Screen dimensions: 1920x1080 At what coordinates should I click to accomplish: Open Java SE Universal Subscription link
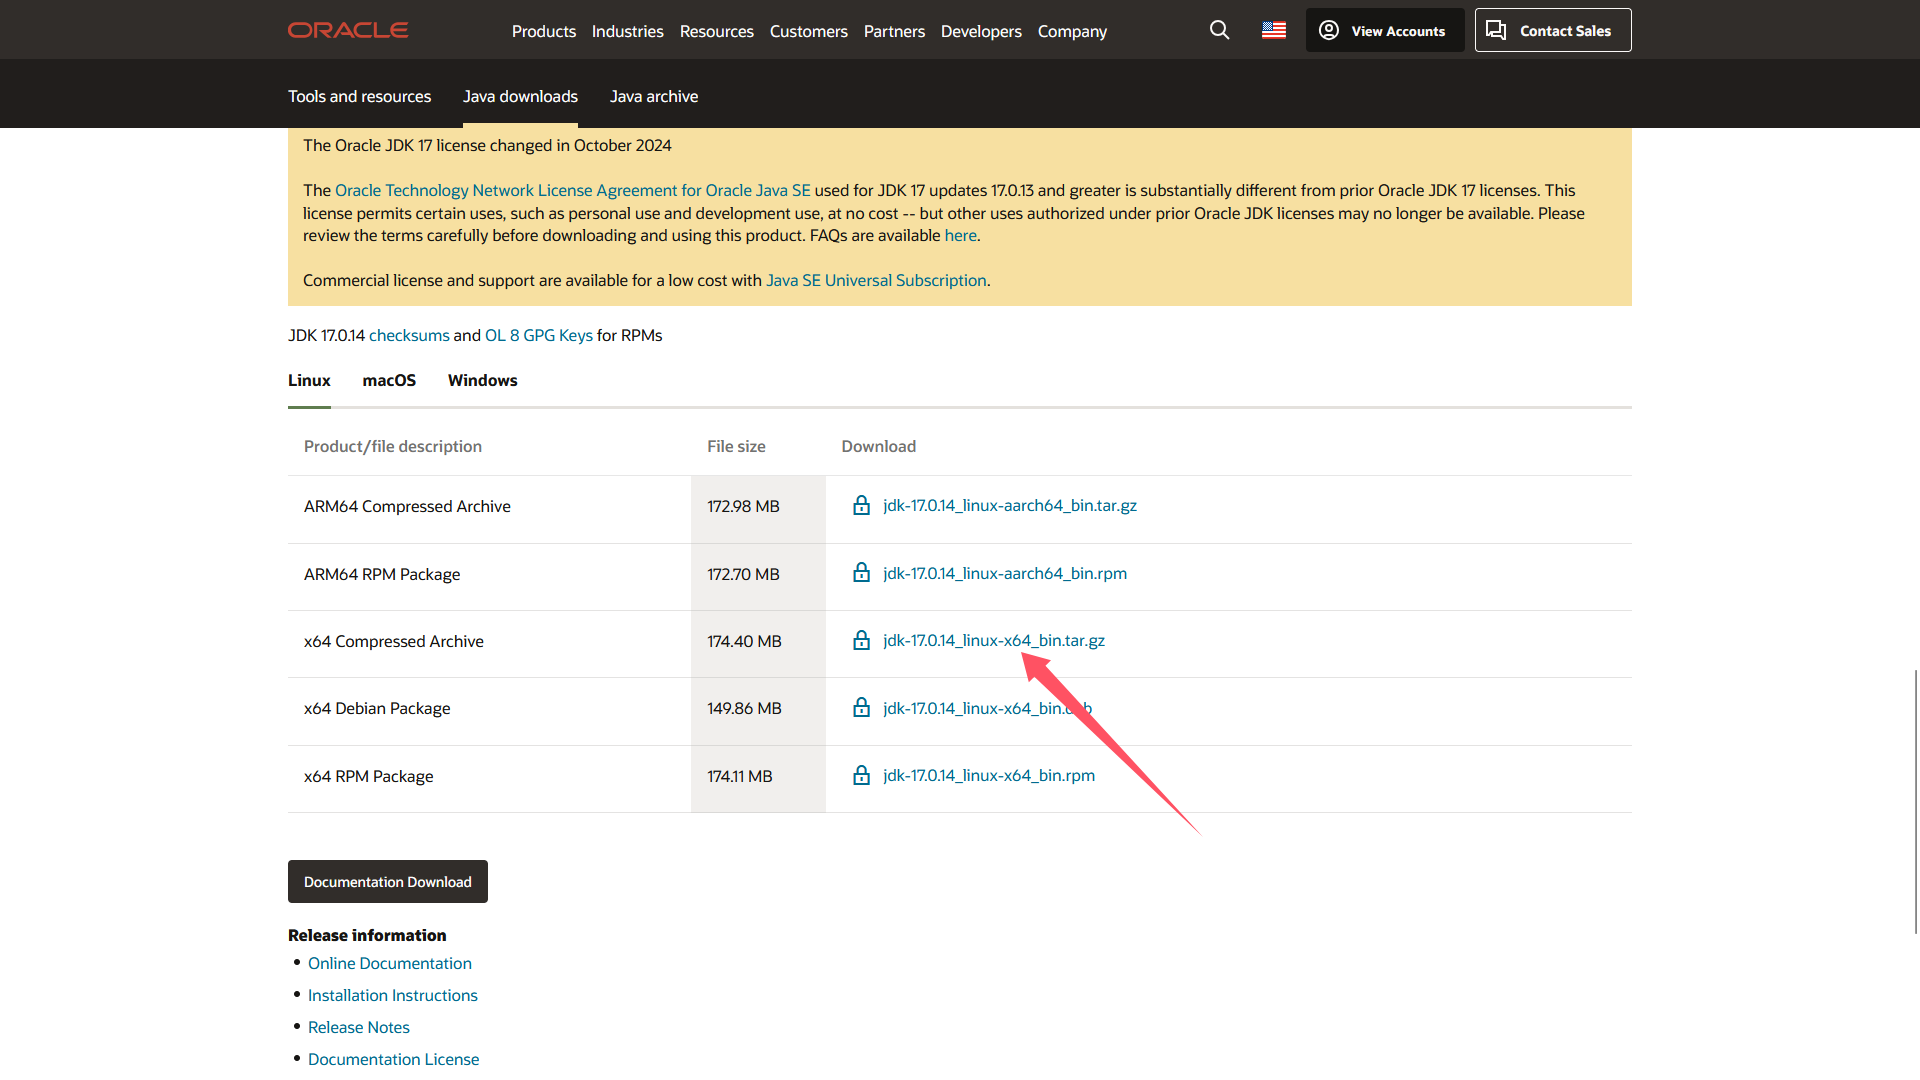pos(876,280)
